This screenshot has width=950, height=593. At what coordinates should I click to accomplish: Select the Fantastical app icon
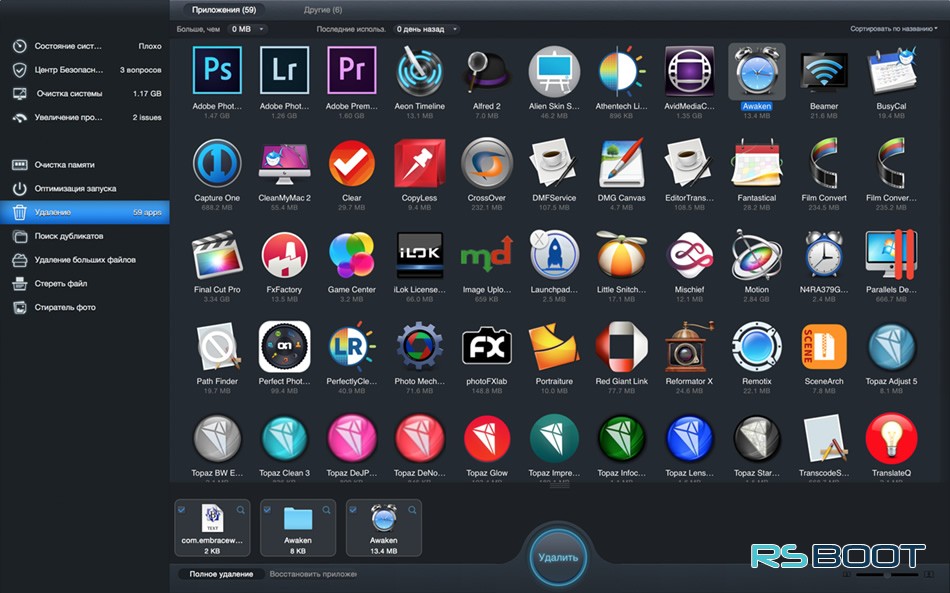click(756, 164)
